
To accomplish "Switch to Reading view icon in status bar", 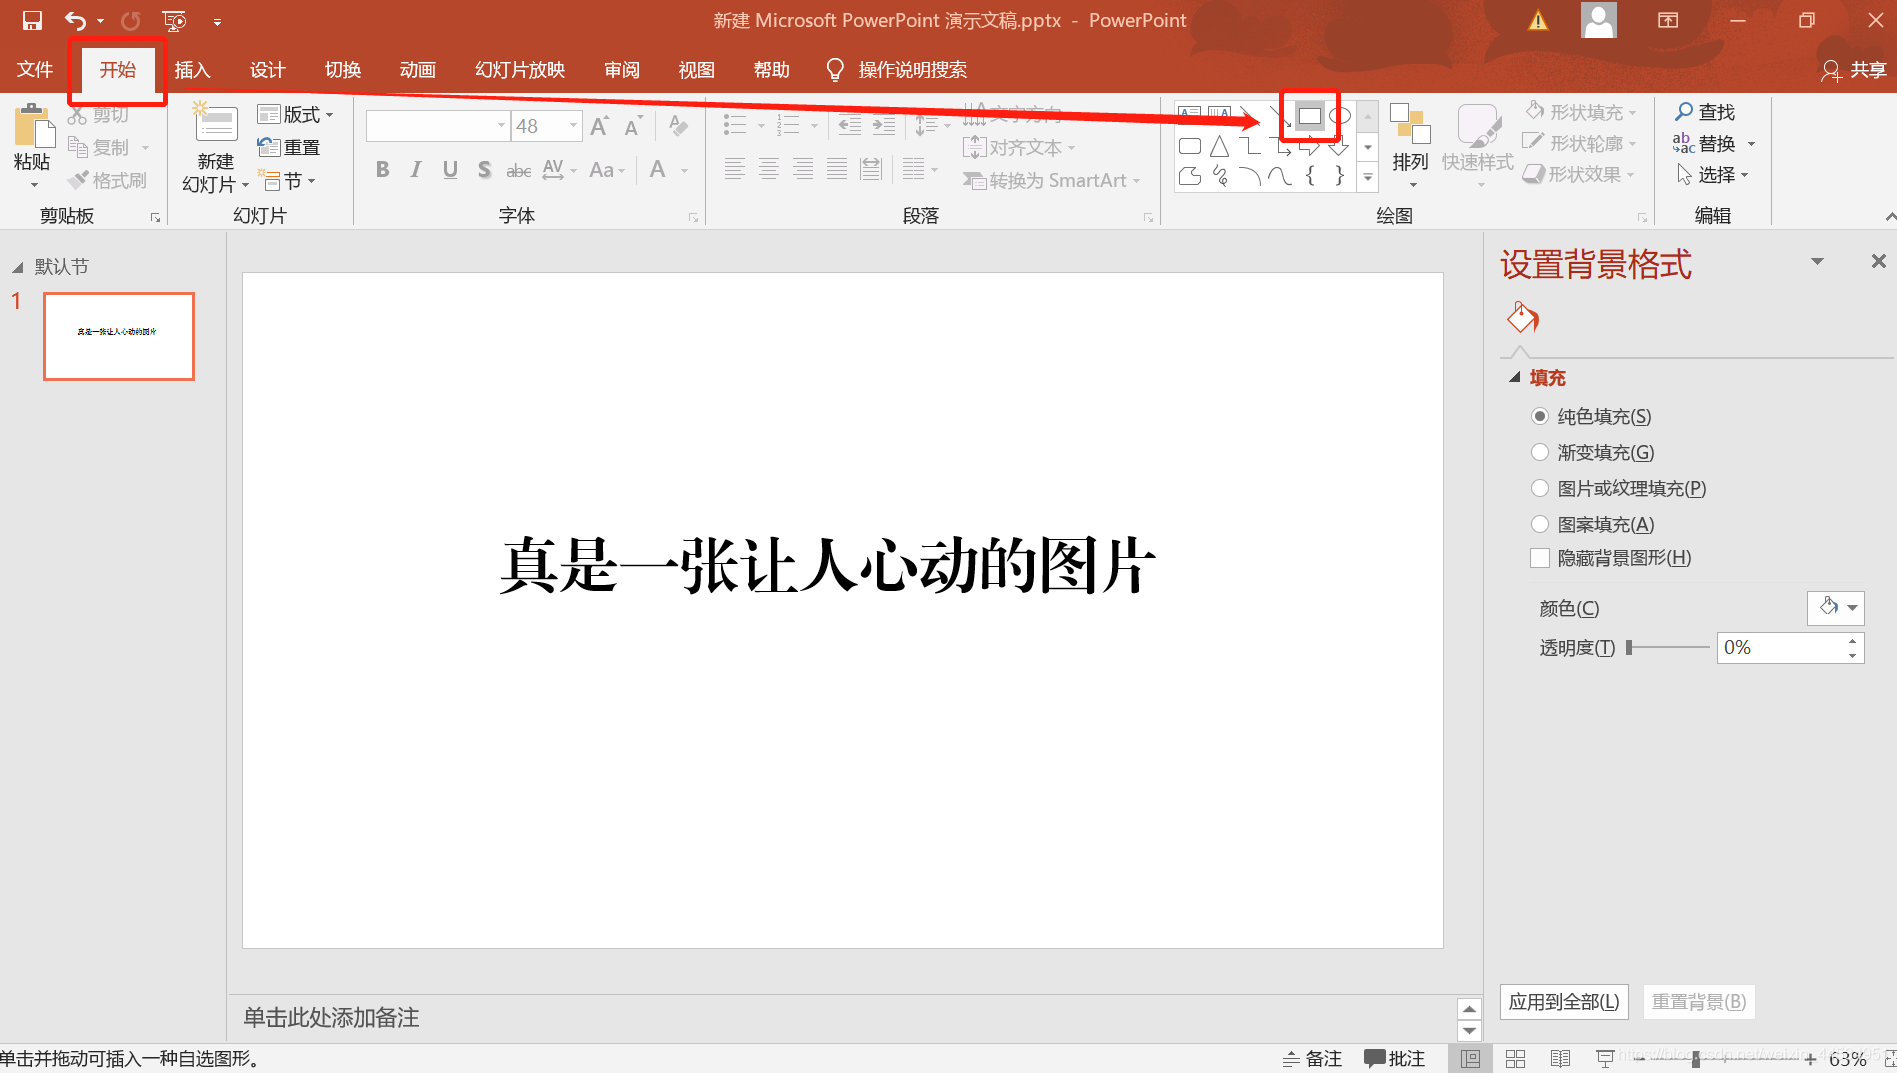I will (x=1560, y=1058).
